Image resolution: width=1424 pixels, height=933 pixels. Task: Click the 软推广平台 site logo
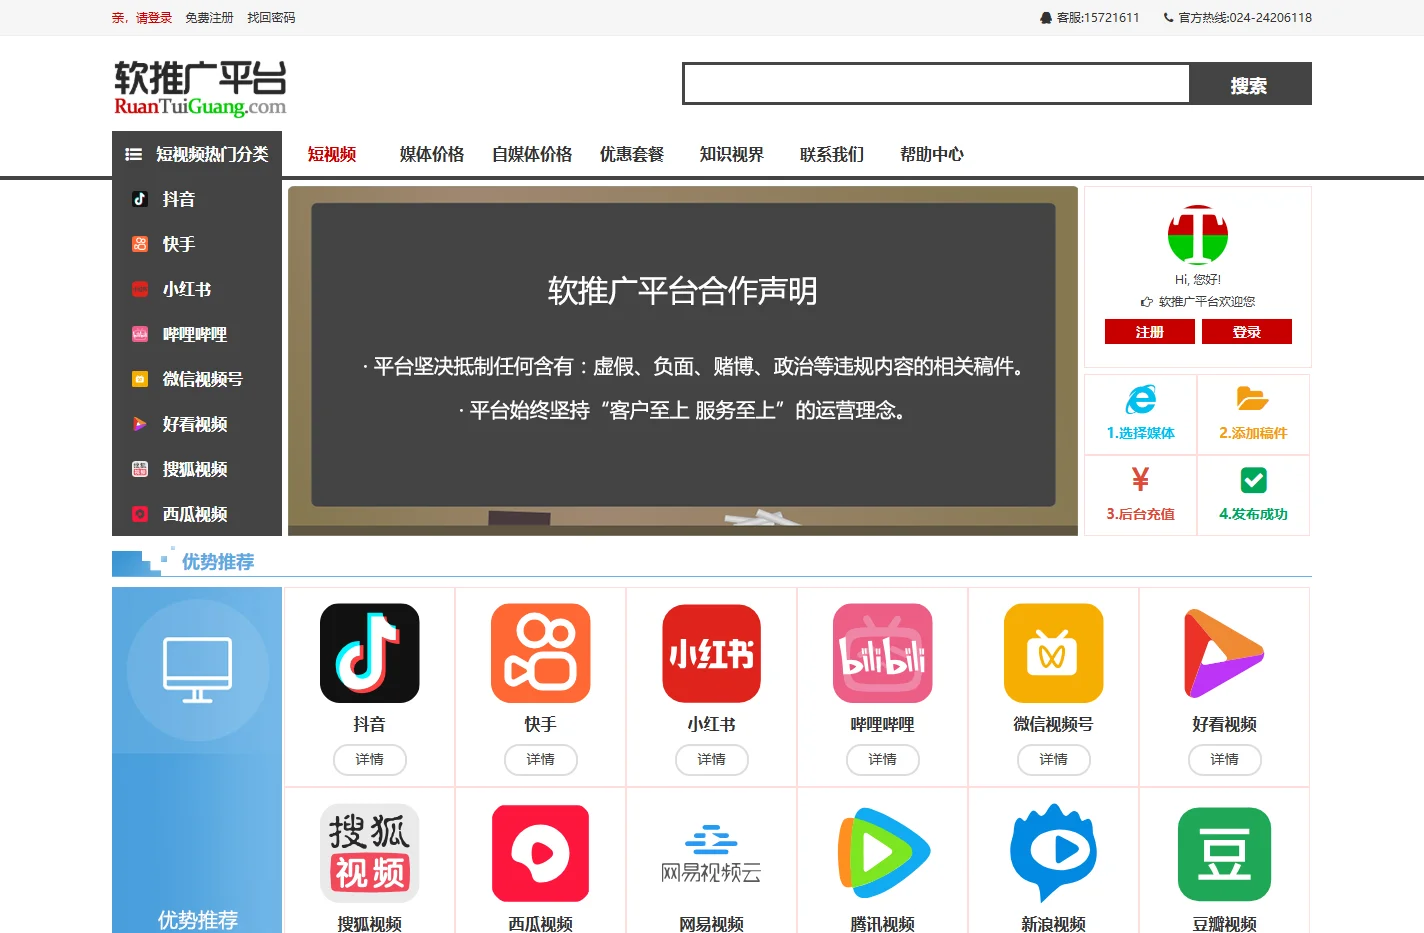pyautogui.click(x=200, y=88)
